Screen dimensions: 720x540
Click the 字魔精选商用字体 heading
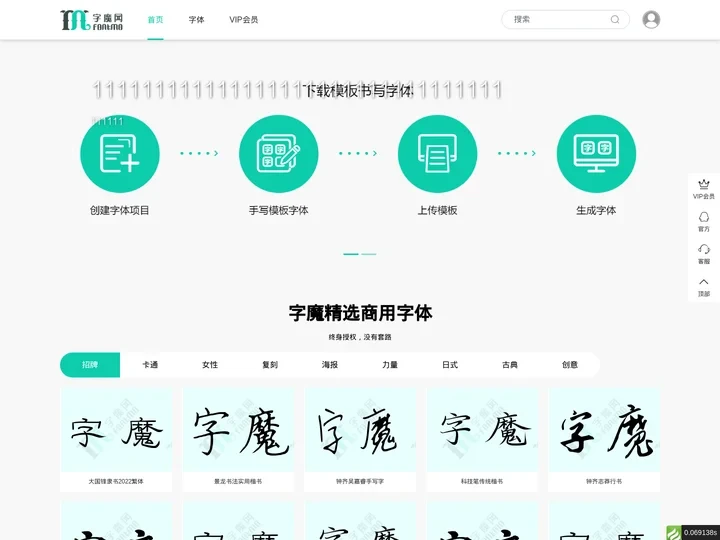point(360,313)
